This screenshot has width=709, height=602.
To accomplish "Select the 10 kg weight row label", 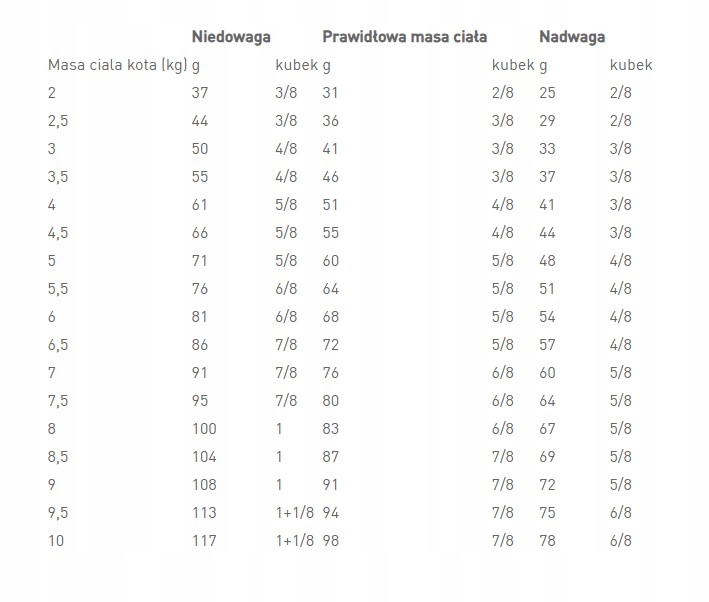I will pos(56,540).
